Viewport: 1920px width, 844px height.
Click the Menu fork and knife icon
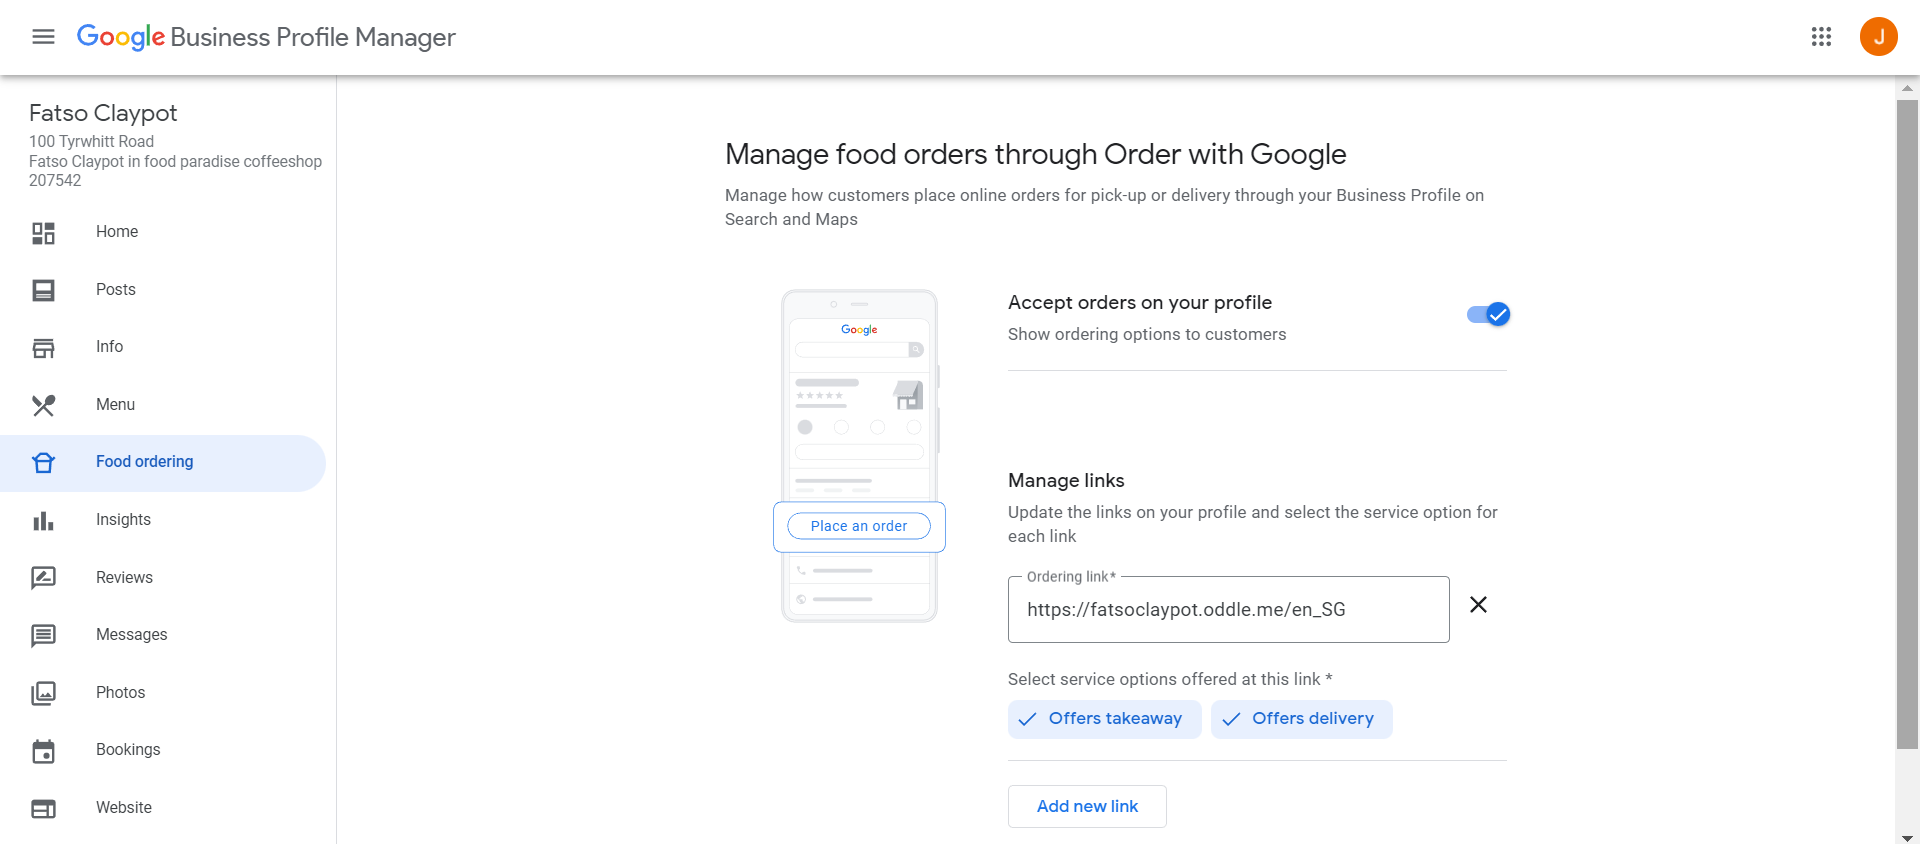tap(43, 405)
